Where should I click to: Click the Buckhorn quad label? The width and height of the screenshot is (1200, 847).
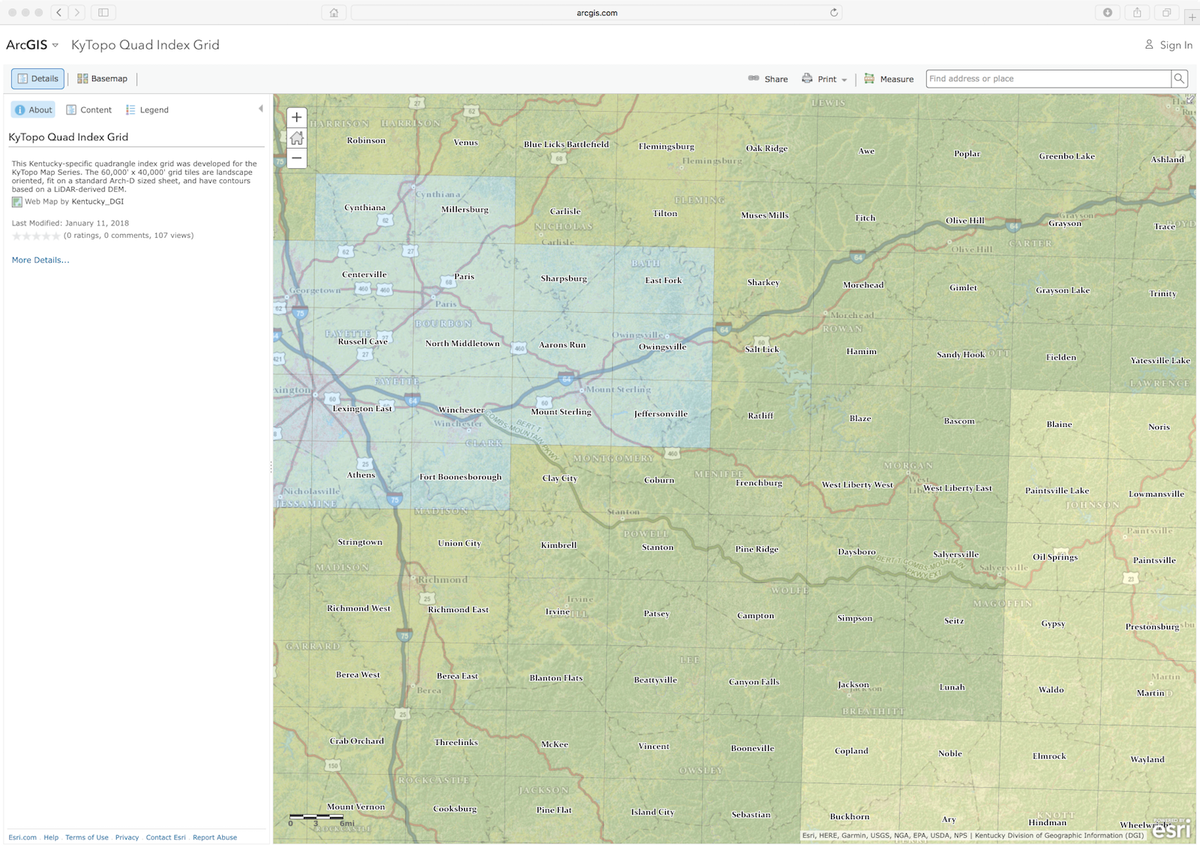[849, 817]
